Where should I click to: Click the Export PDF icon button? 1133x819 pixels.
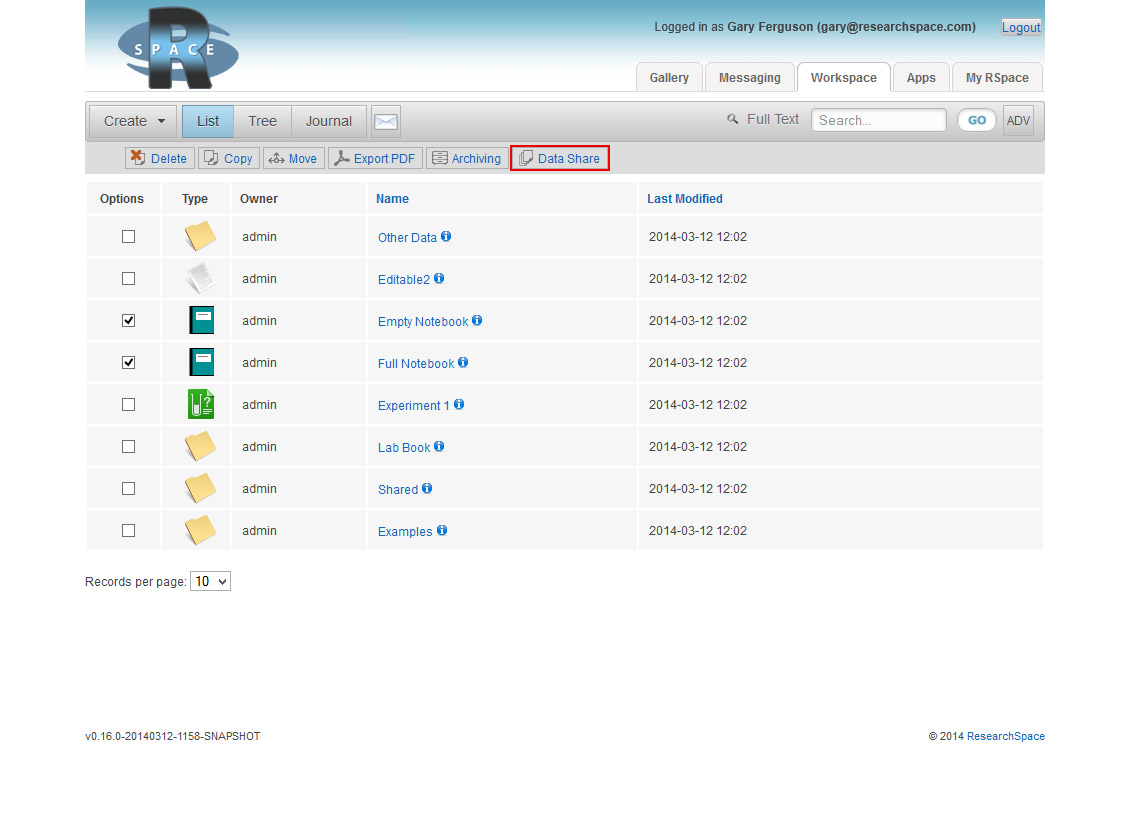point(375,158)
